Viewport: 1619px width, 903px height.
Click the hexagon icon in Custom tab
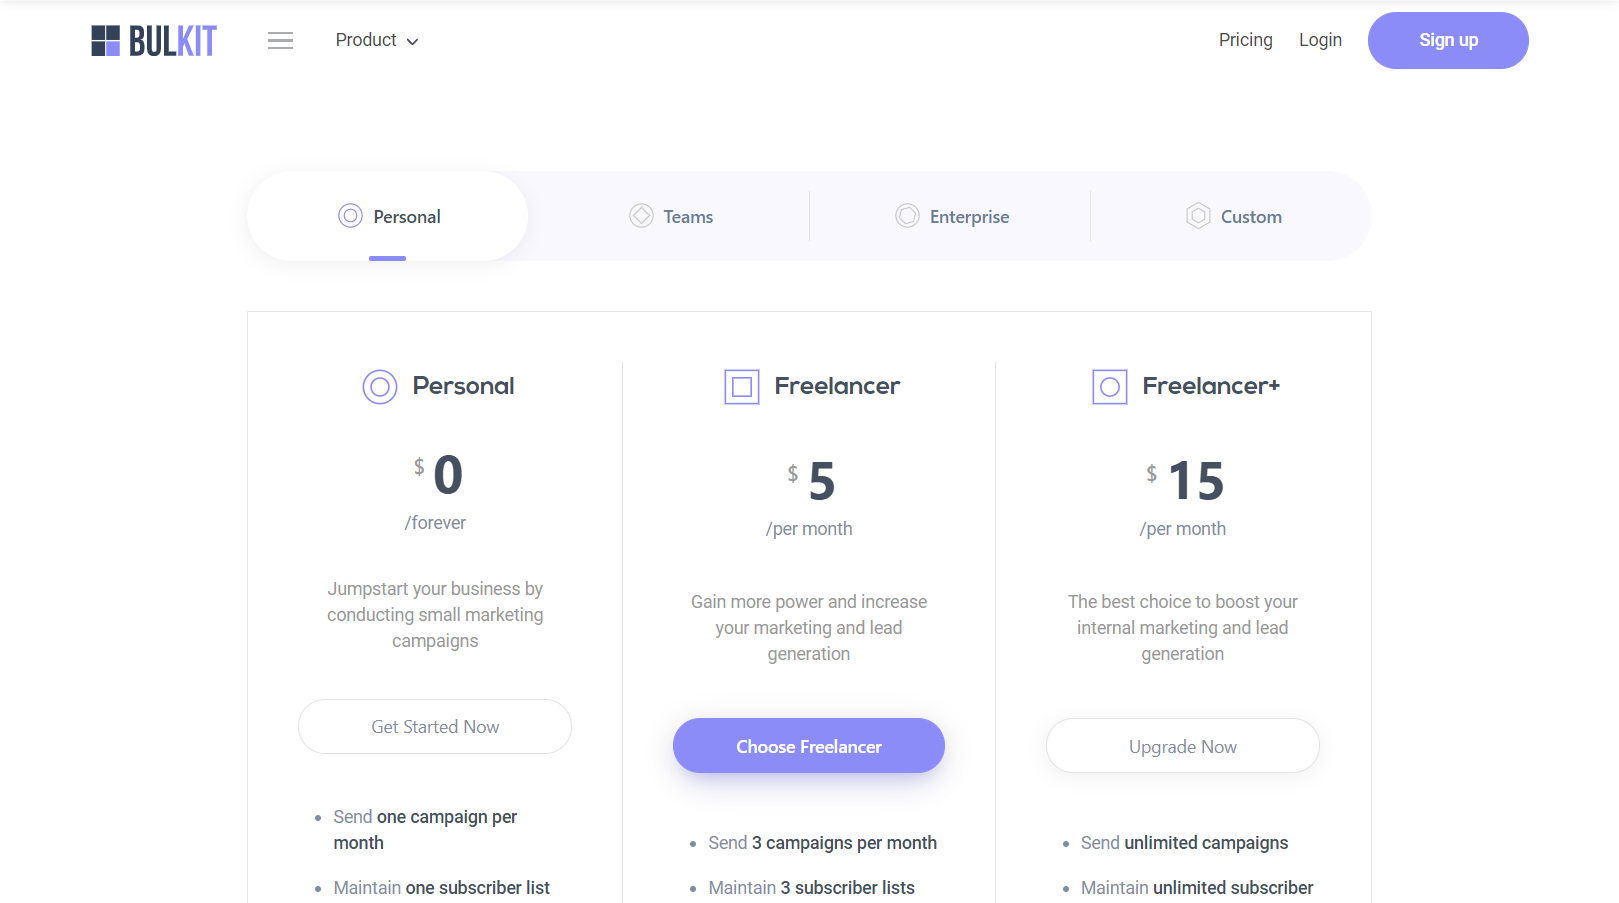(x=1198, y=216)
